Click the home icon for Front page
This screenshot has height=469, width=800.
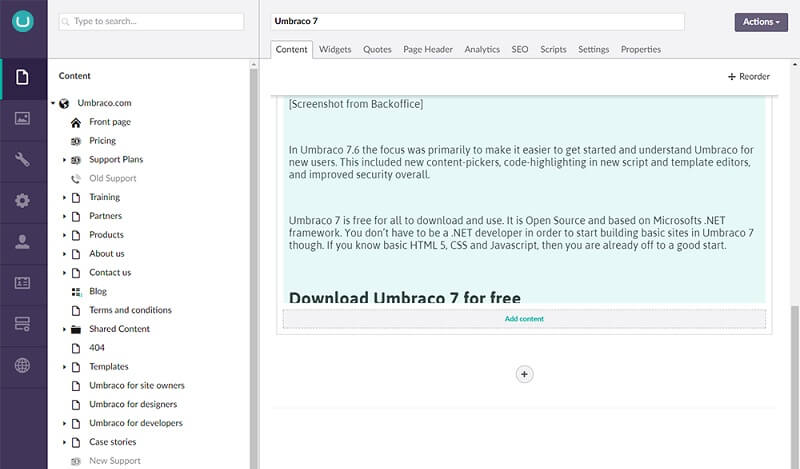pyautogui.click(x=76, y=122)
